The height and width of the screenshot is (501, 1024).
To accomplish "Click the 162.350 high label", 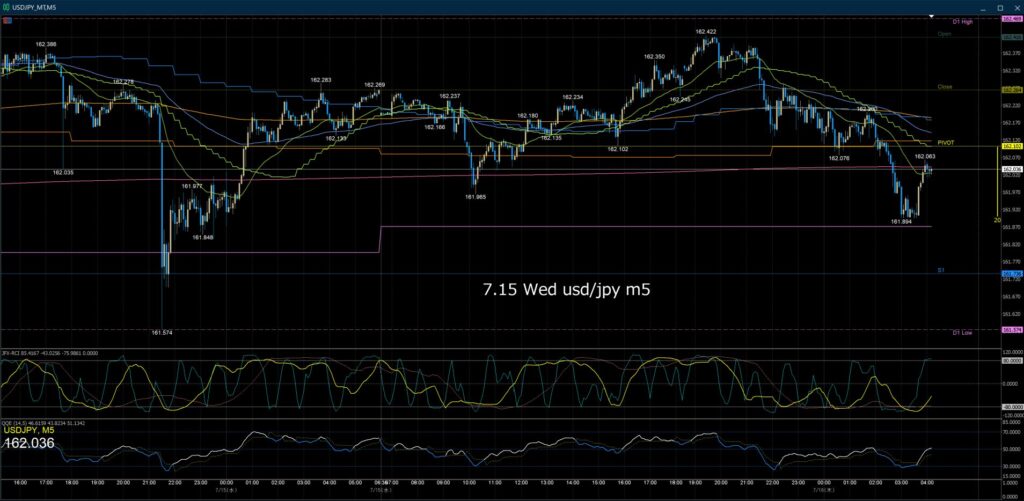I will point(654,57).
